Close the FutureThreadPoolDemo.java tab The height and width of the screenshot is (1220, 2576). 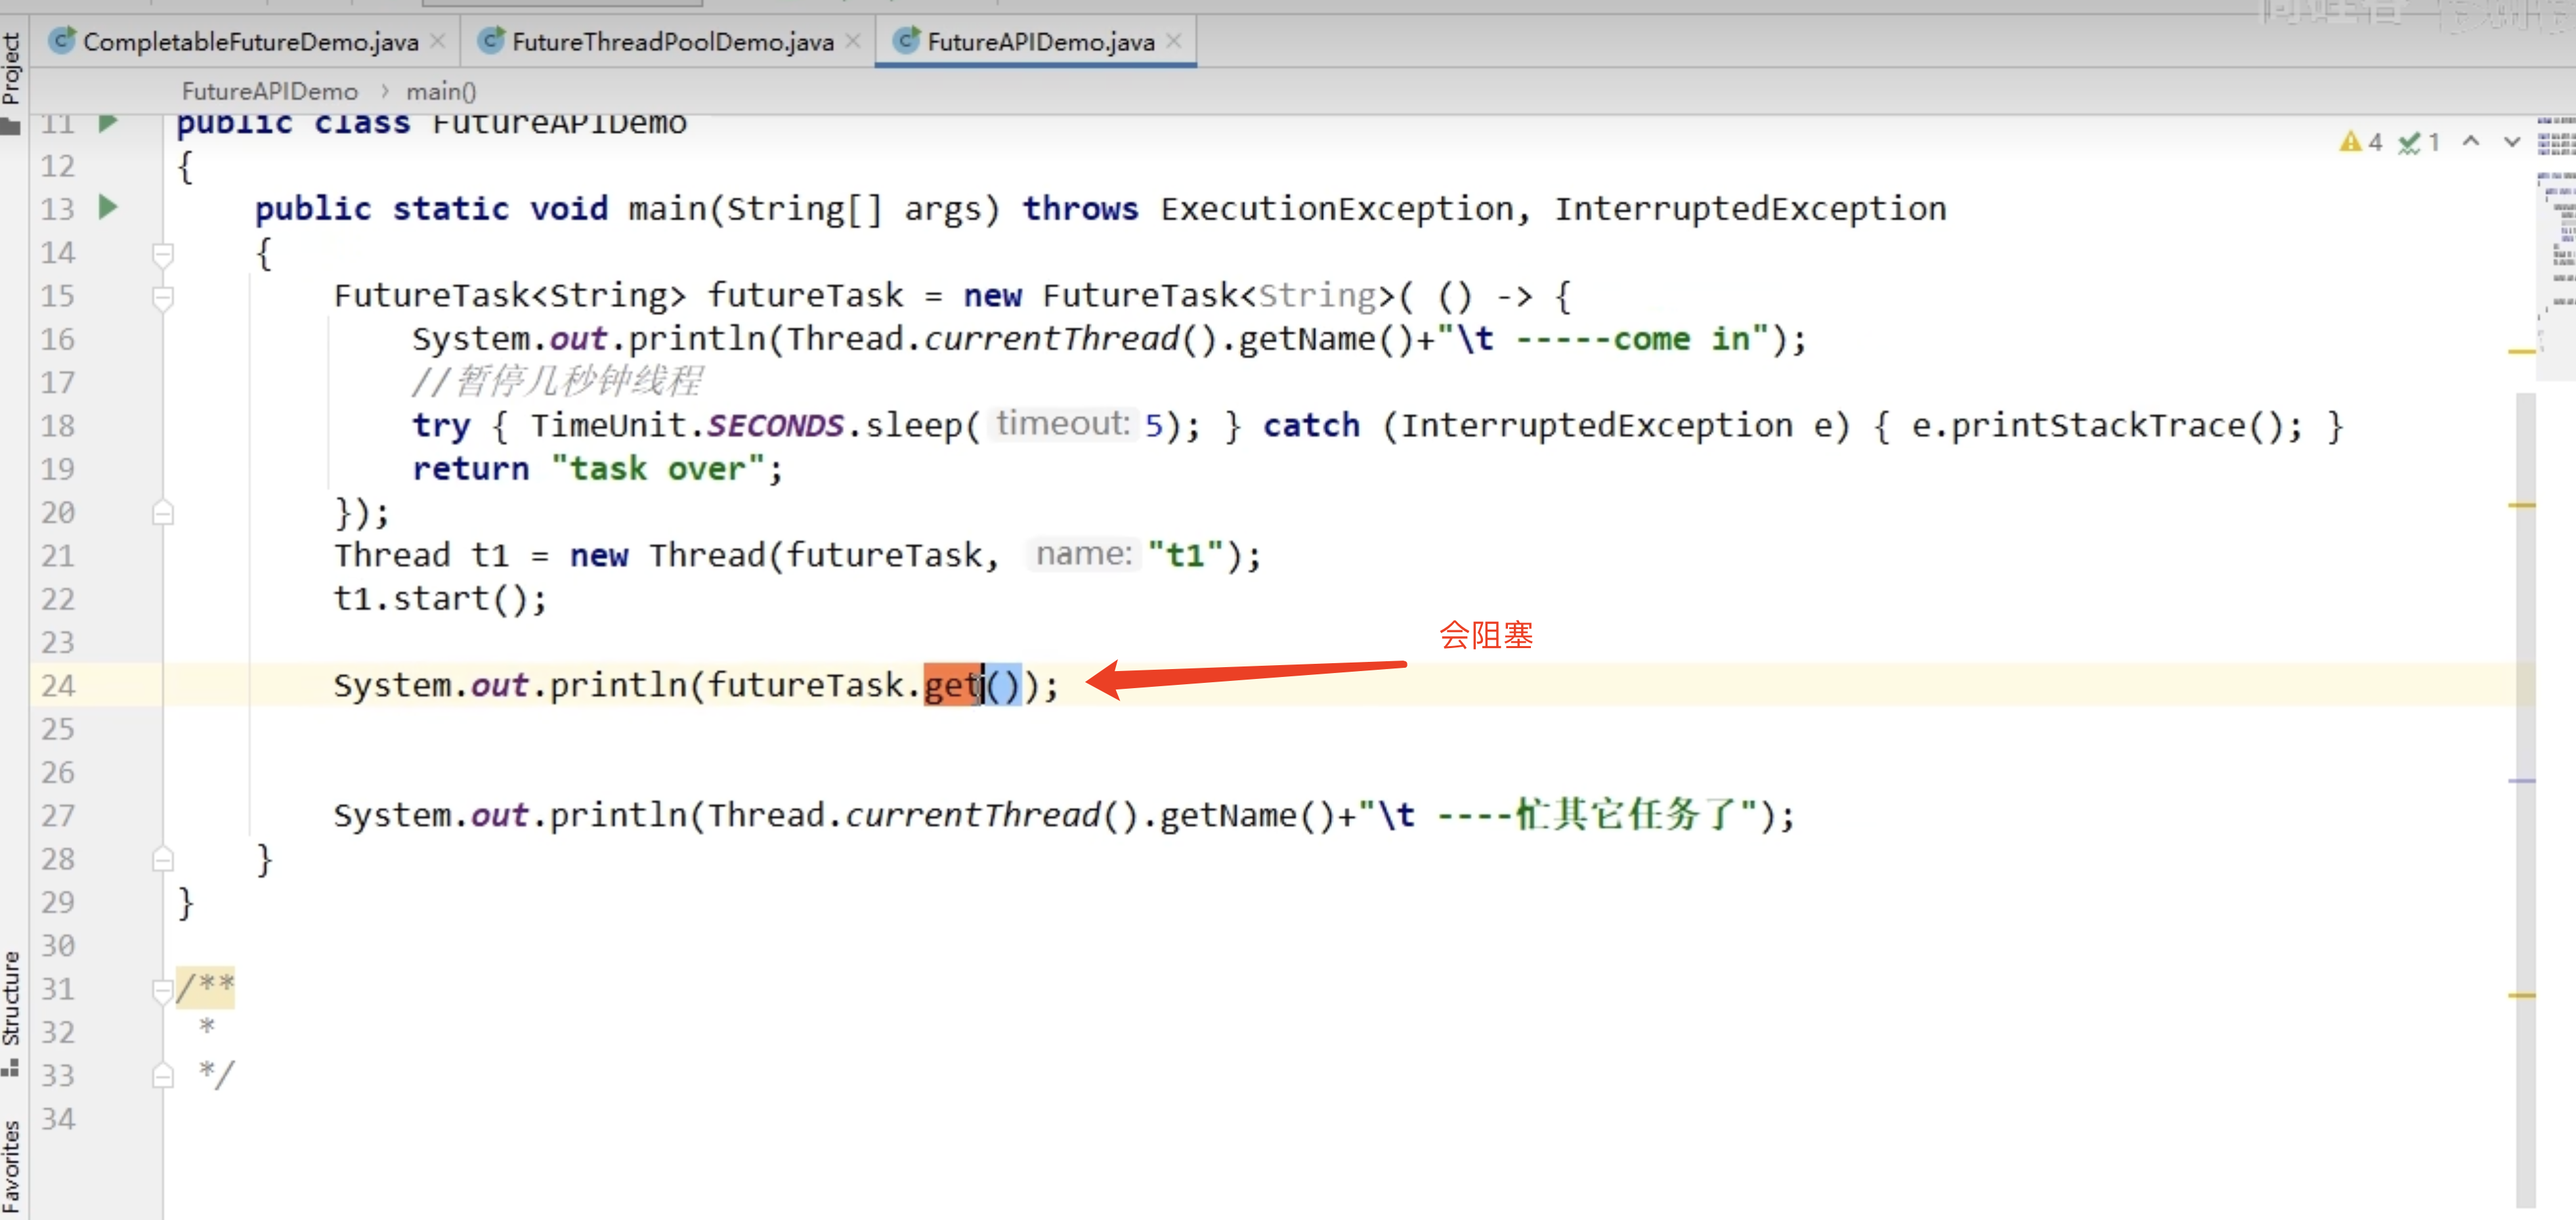click(x=853, y=41)
